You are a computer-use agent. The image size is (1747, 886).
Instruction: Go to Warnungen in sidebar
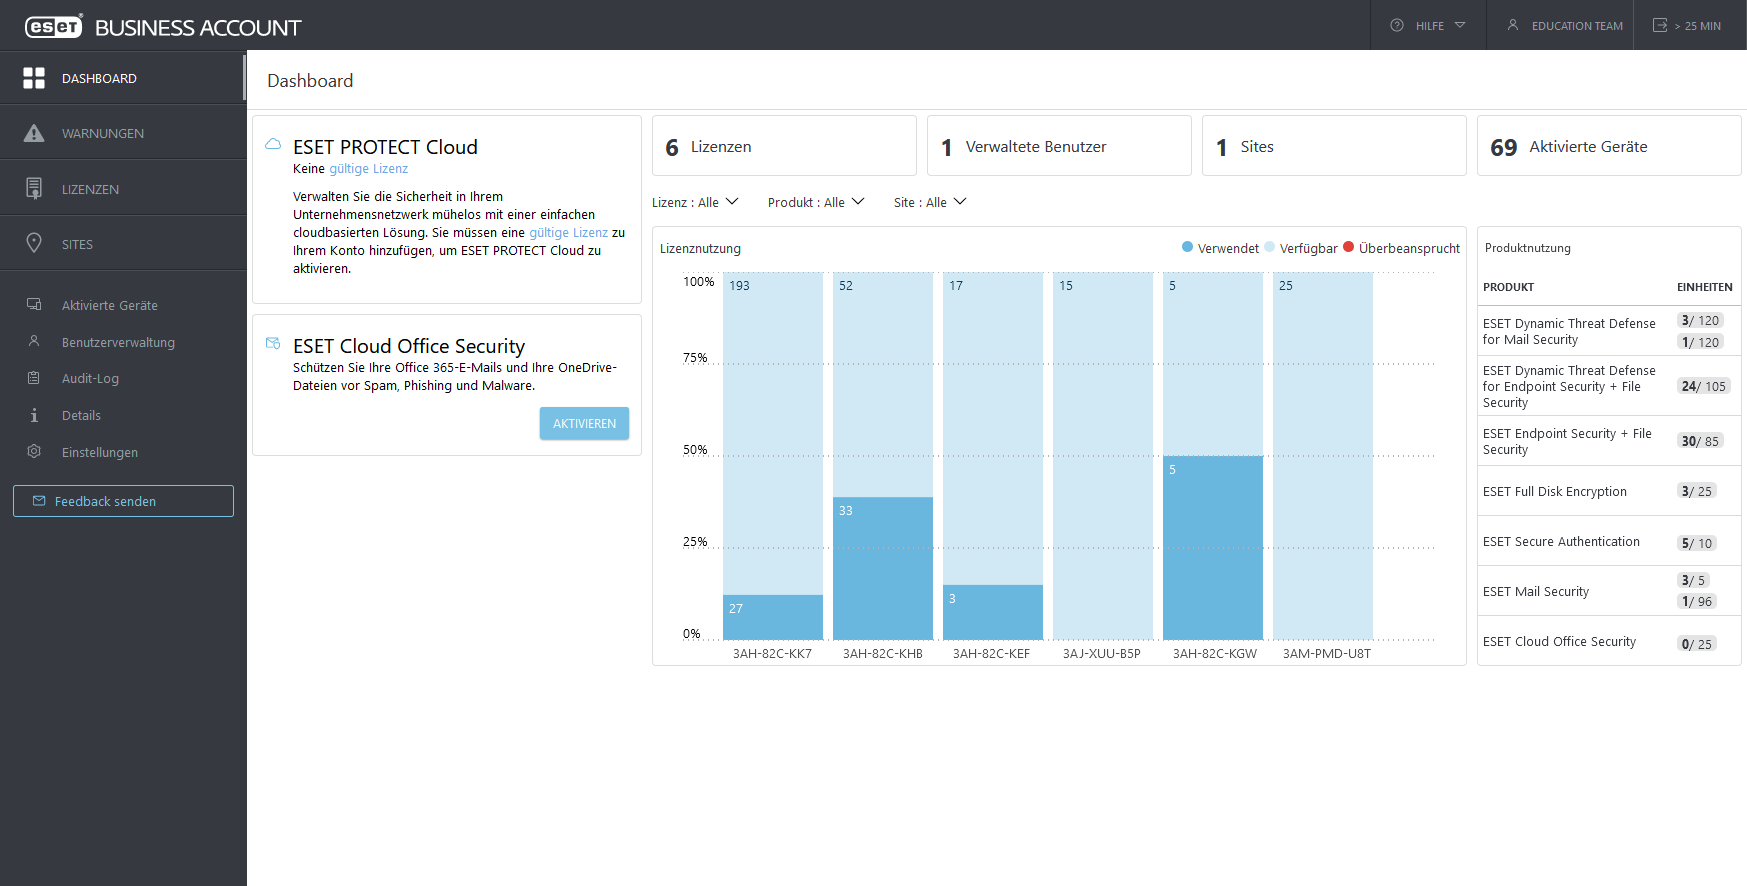(122, 133)
